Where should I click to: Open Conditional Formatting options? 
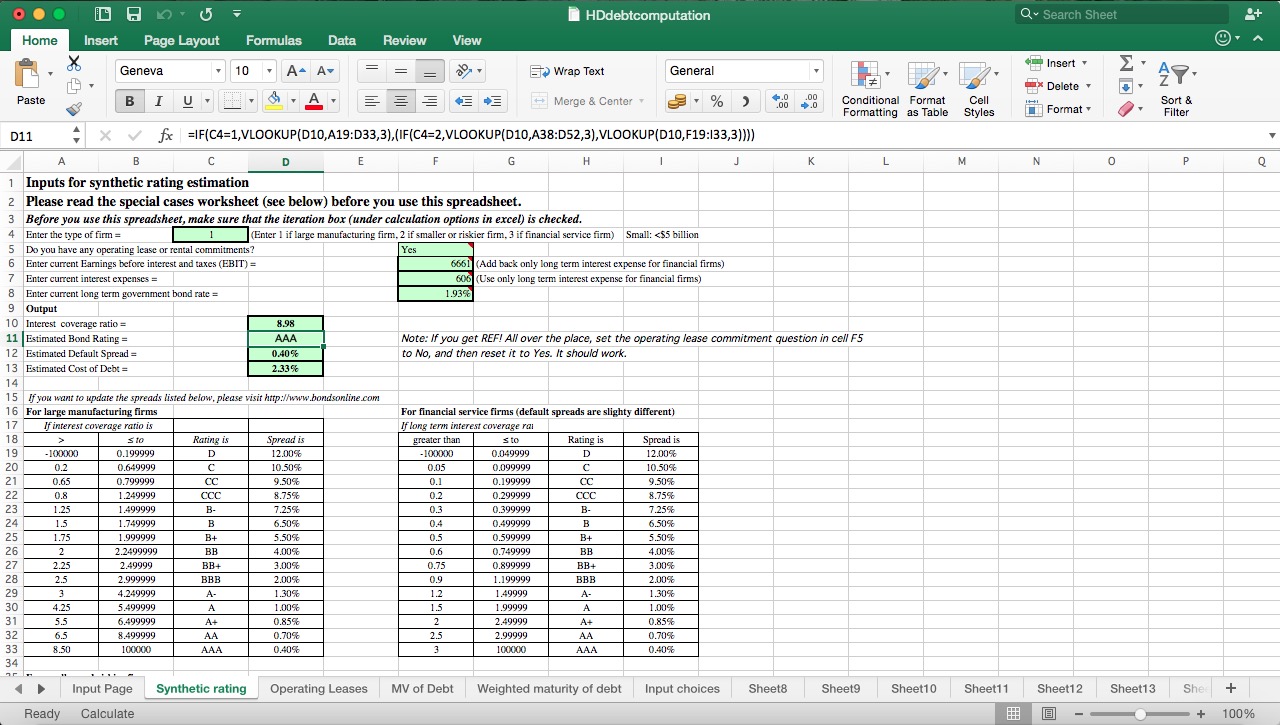(x=869, y=88)
